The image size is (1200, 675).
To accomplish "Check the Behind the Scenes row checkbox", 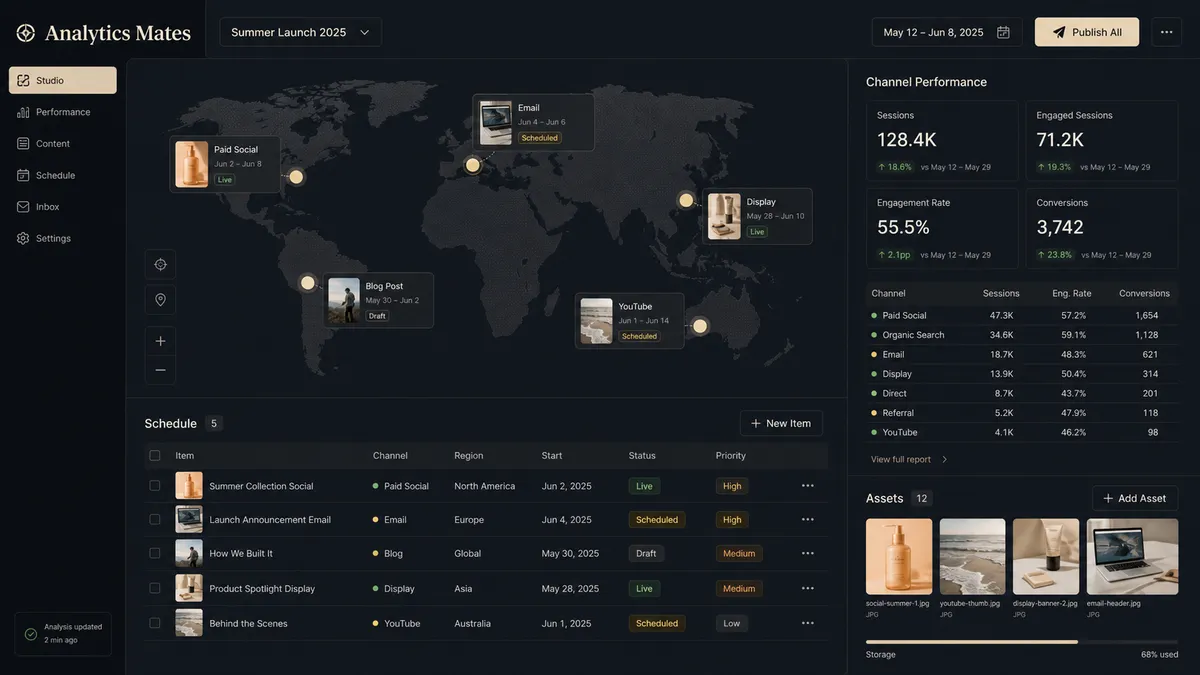I will tap(154, 623).
